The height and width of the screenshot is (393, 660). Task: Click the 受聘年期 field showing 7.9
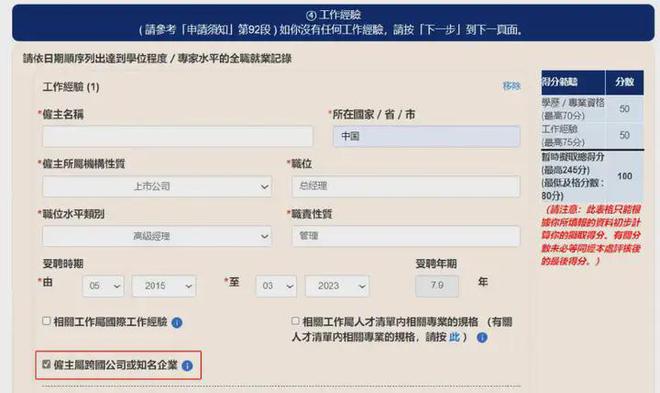click(x=437, y=286)
